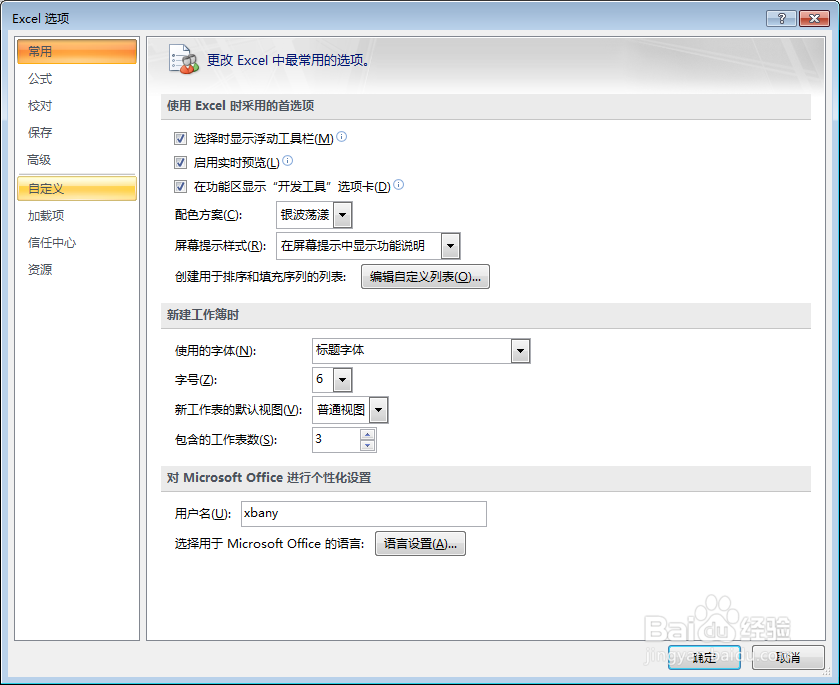
Task: Toggle 在功能区显示开发工具选项卡 checkbox
Action: [x=181, y=186]
